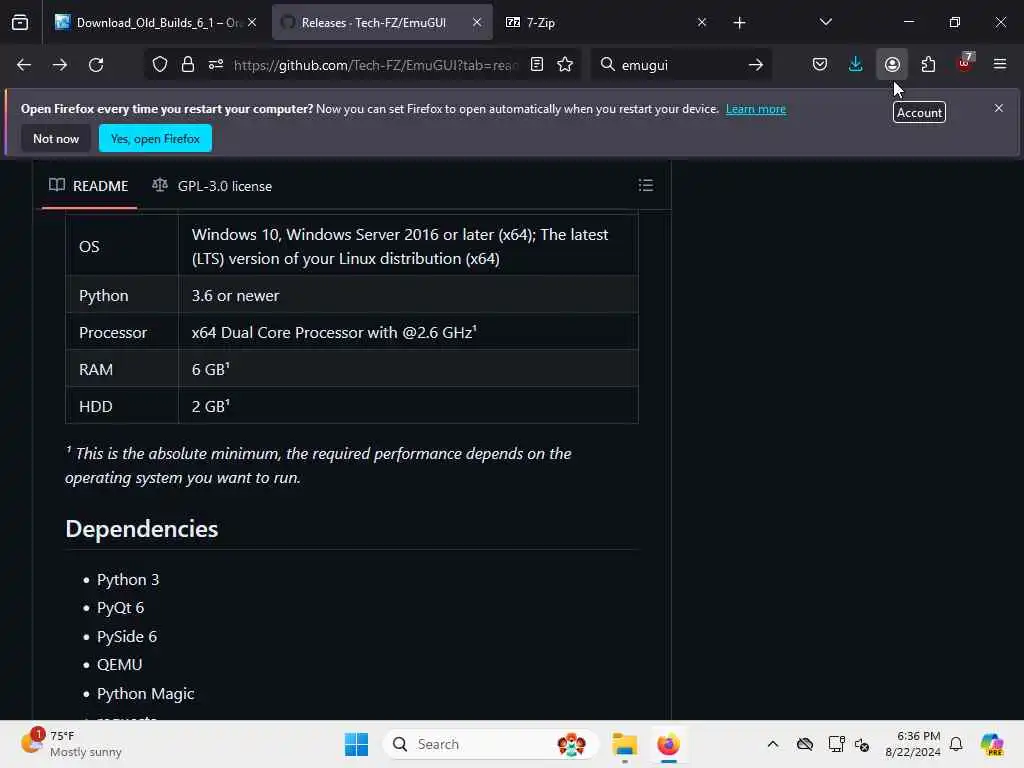List all tabs dropdown arrow
The width and height of the screenshot is (1024, 768).
click(x=825, y=22)
